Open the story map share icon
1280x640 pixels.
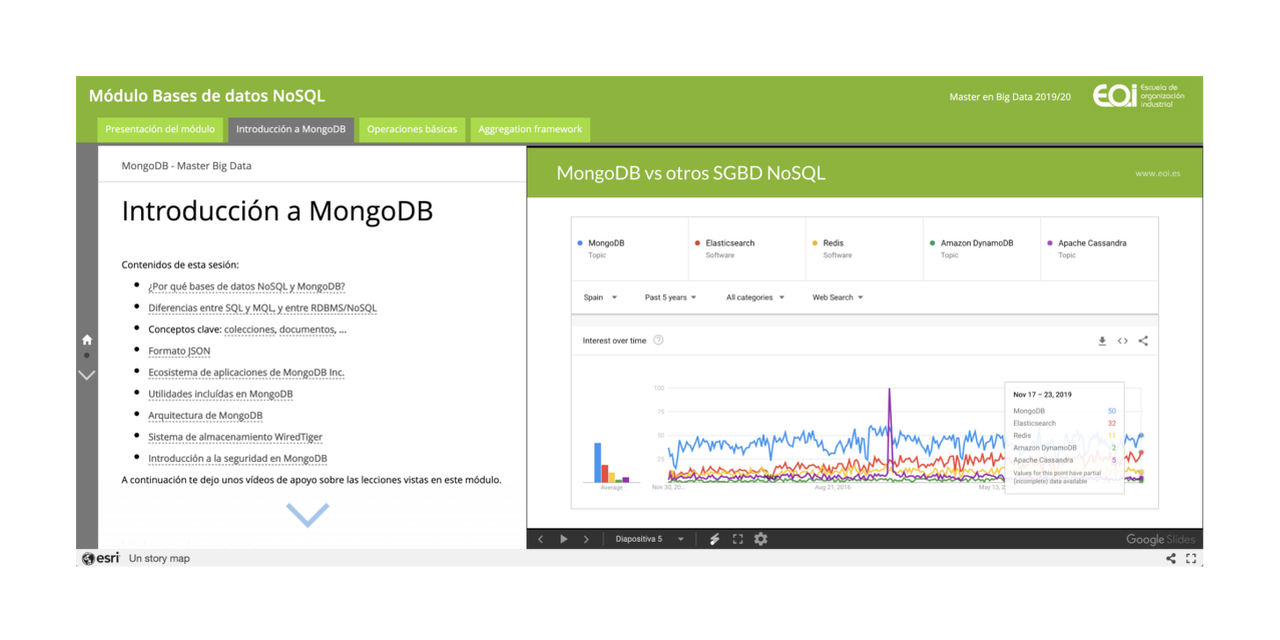(1170, 558)
